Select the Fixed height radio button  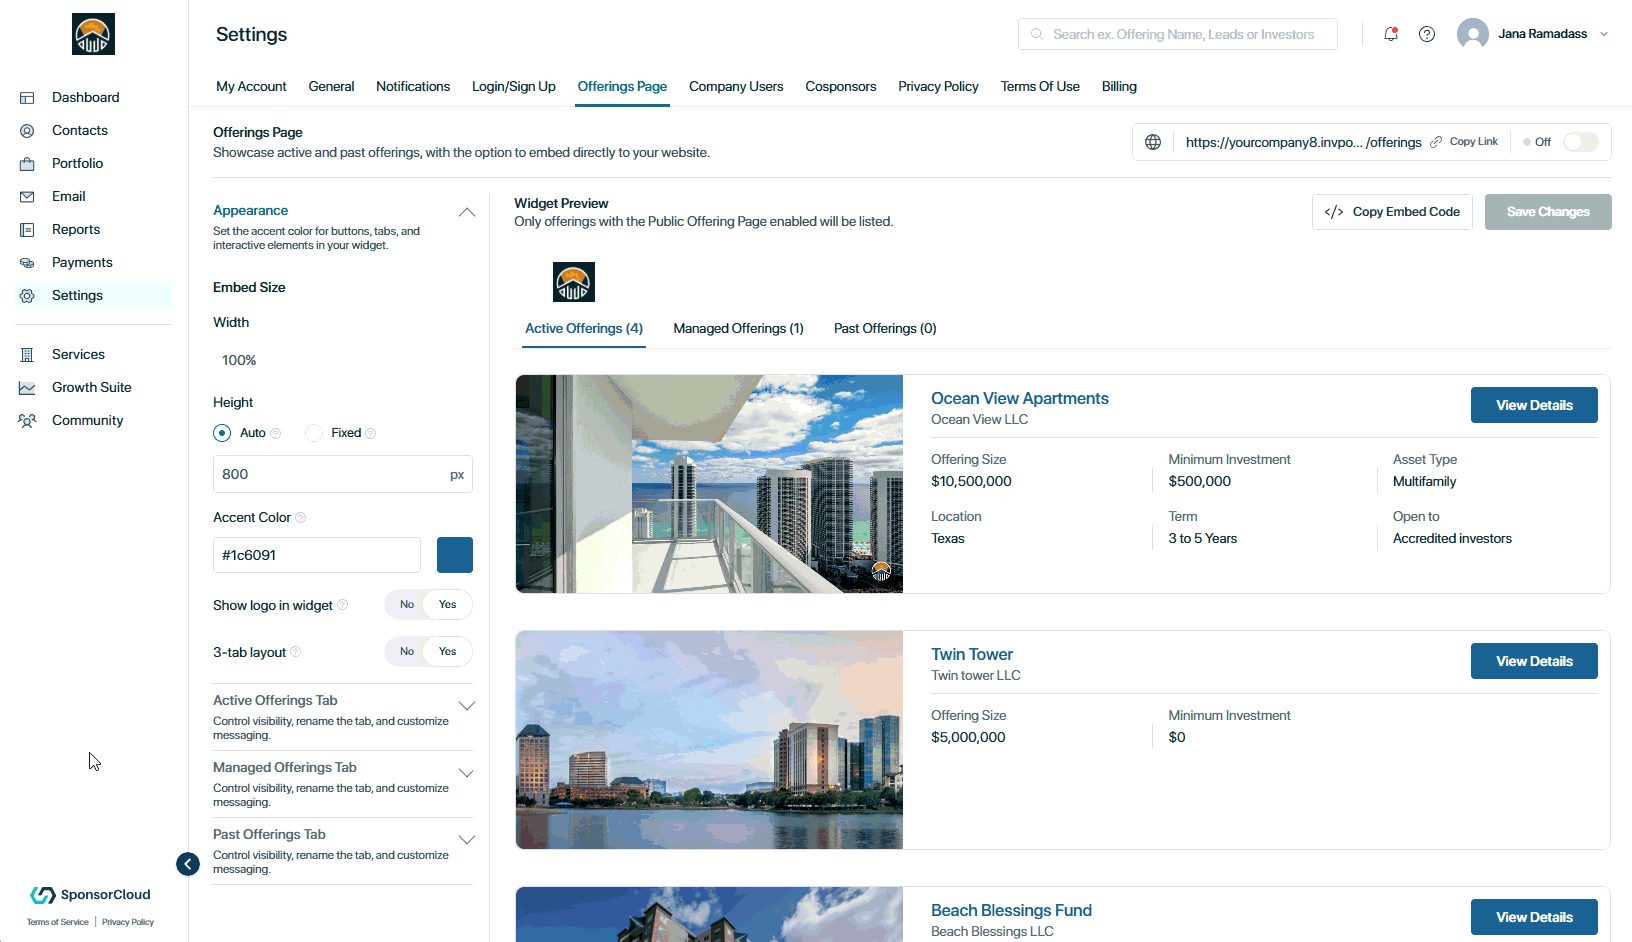coord(314,433)
